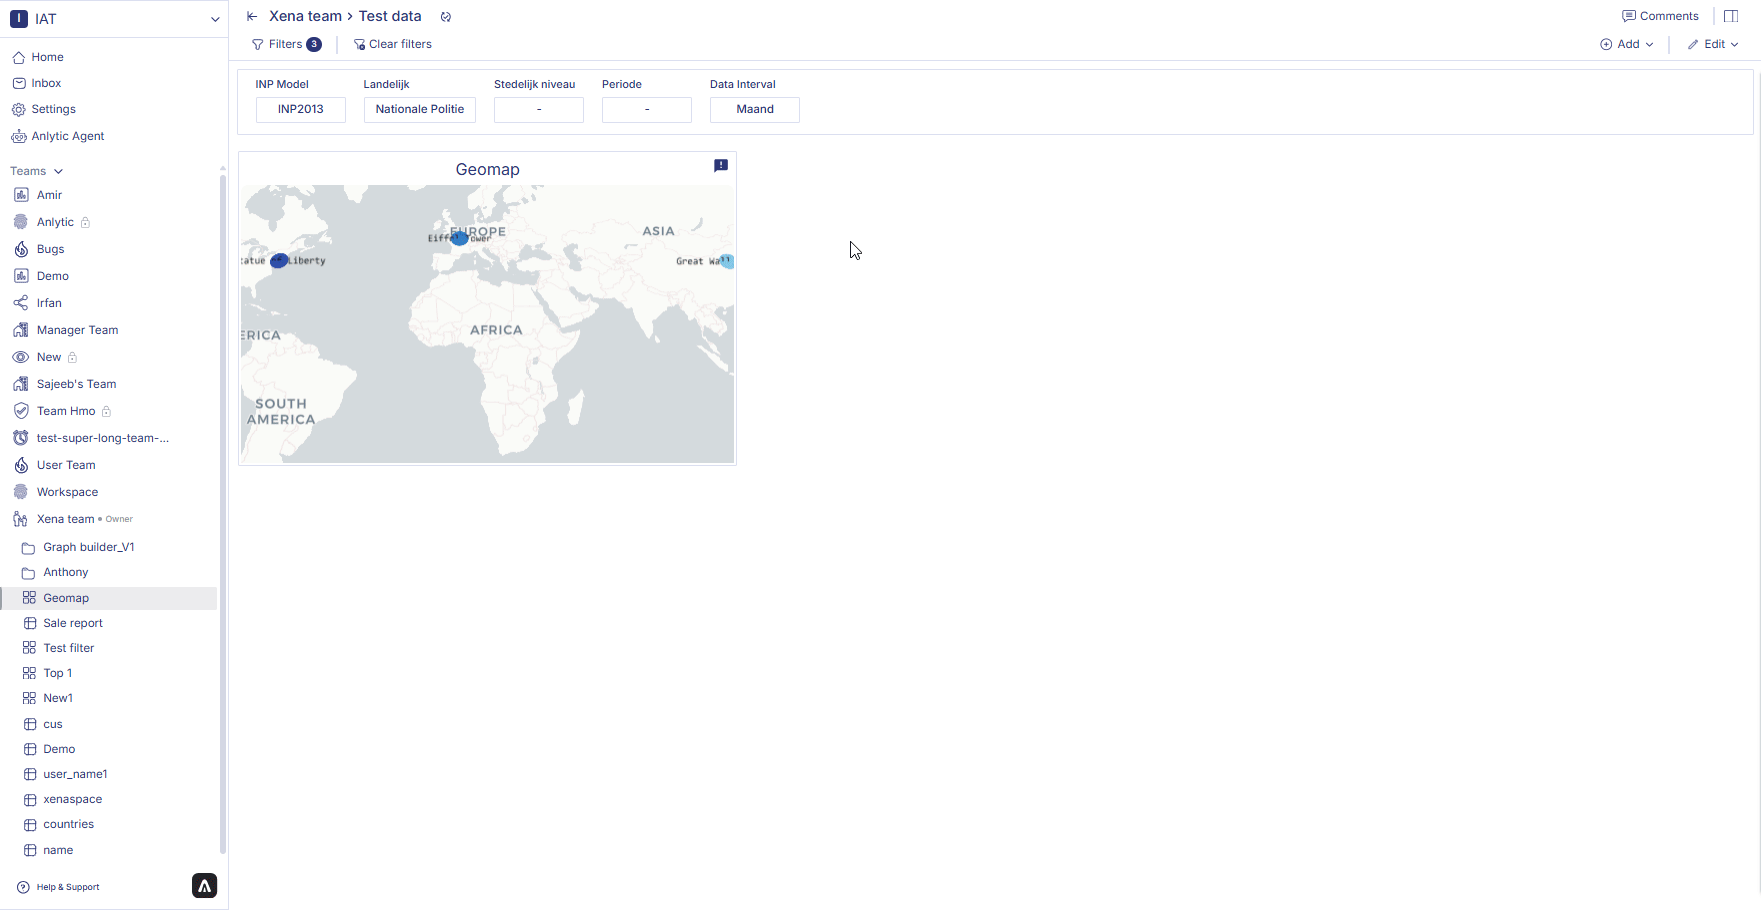Viewport: 1761px width, 910px height.
Task: Open the Edit dropdown menu
Action: [x=1713, y=44]
